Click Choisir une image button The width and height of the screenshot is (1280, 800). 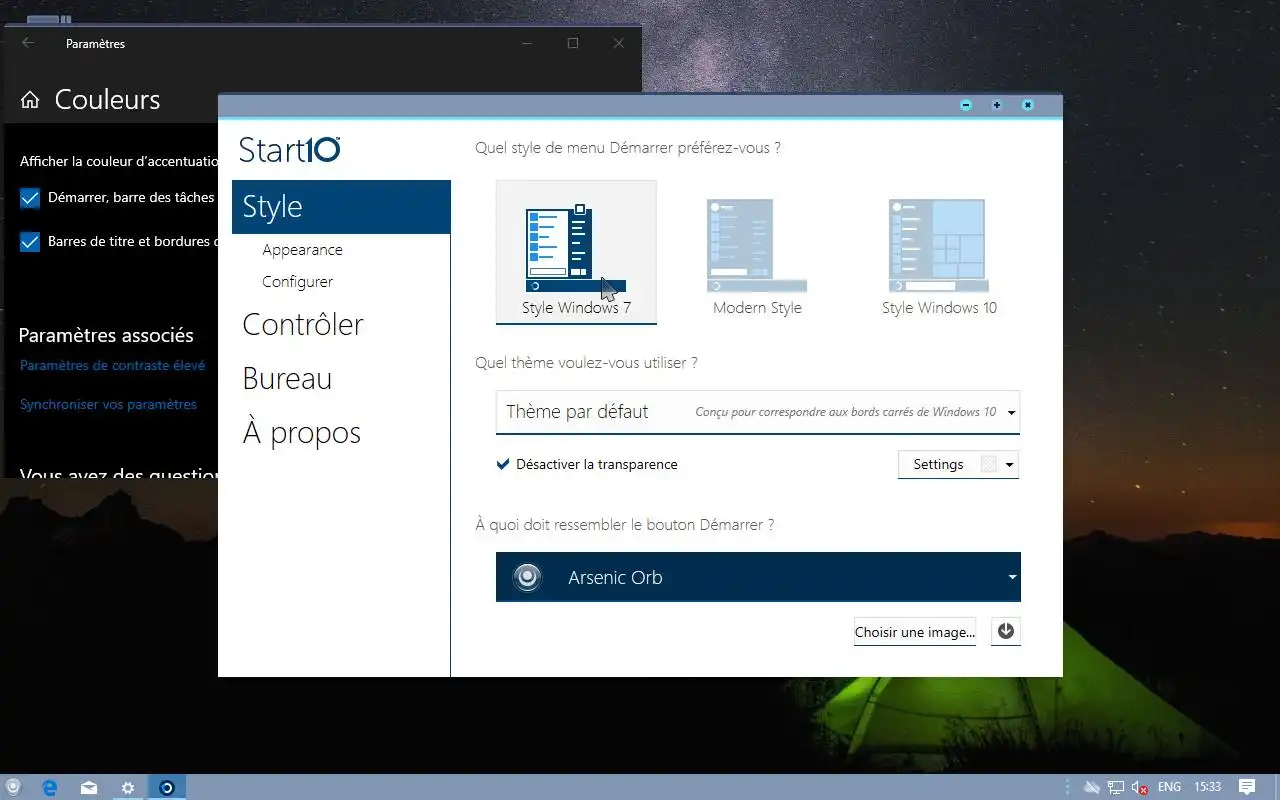915,632
